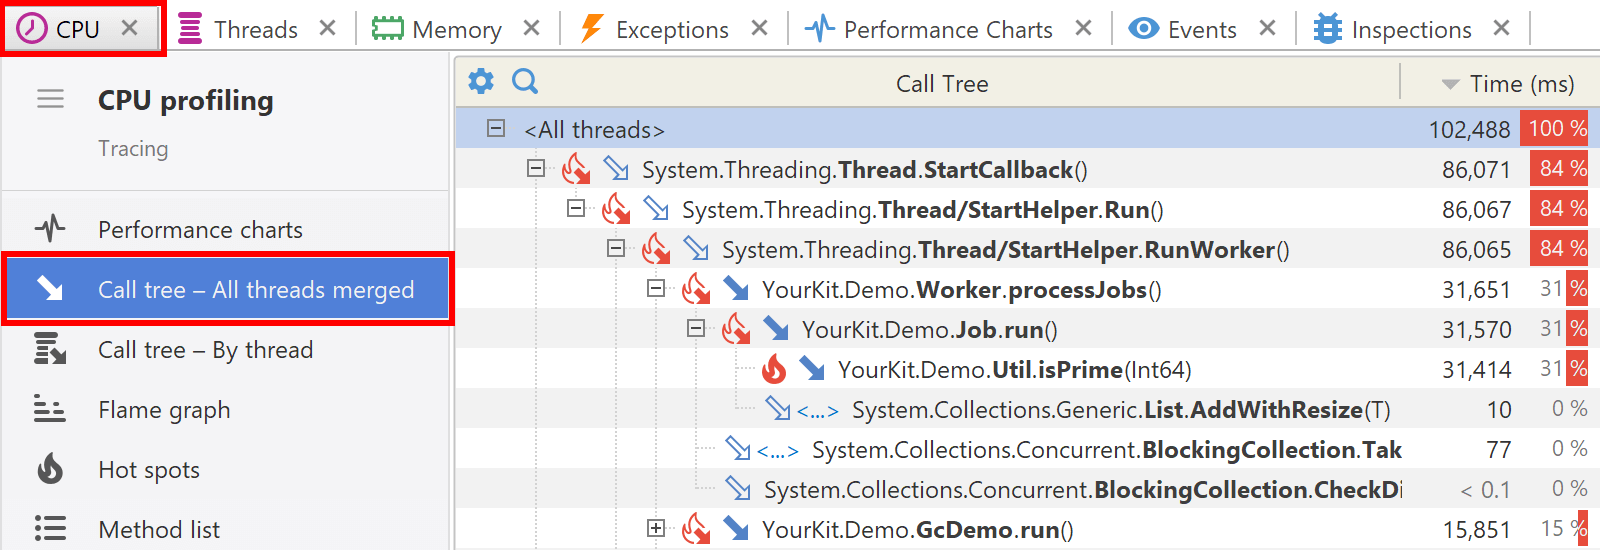
Task: Click the hot spot flame on isPrime row
Action: click(774, 369)
